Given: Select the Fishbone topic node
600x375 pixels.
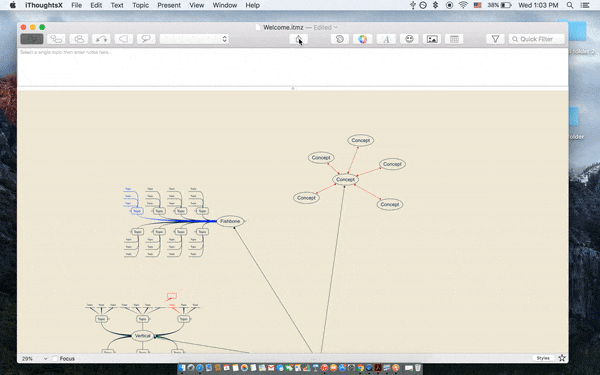Looking at the screenshot, I should 230,221.
